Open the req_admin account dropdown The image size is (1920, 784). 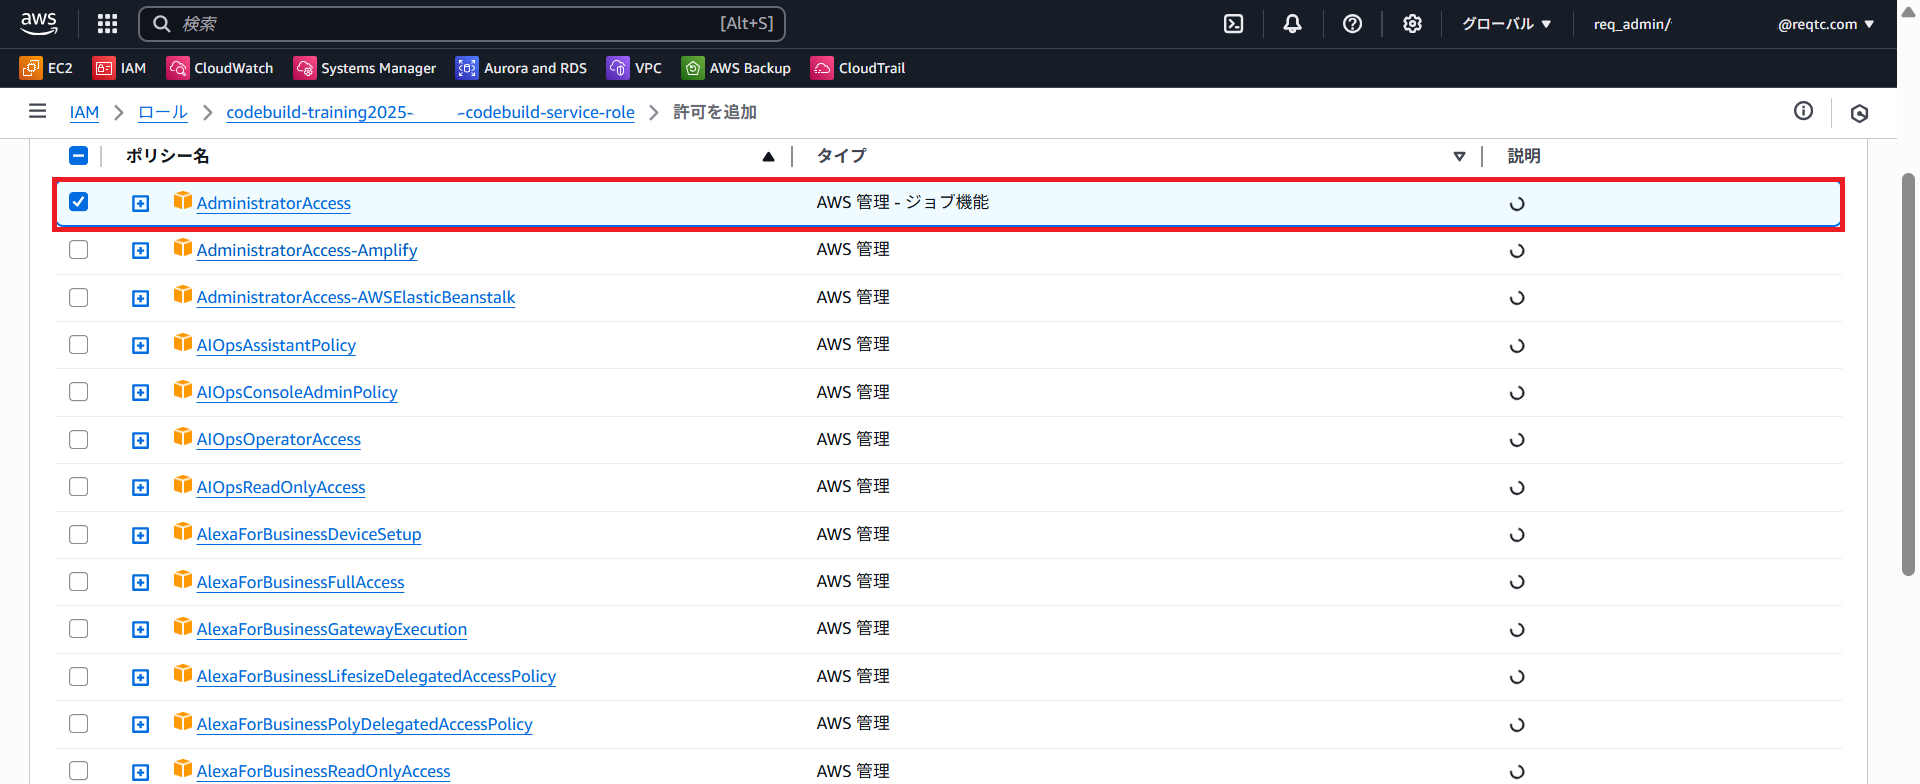(x=1734, y=24)
